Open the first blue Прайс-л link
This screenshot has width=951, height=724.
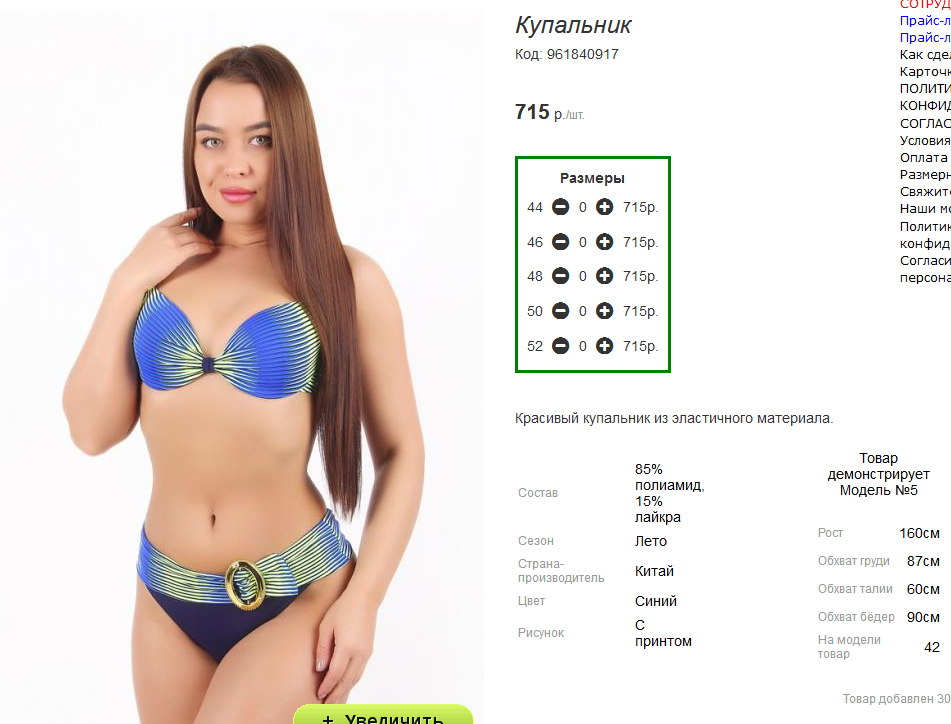[x=925, y=21]
